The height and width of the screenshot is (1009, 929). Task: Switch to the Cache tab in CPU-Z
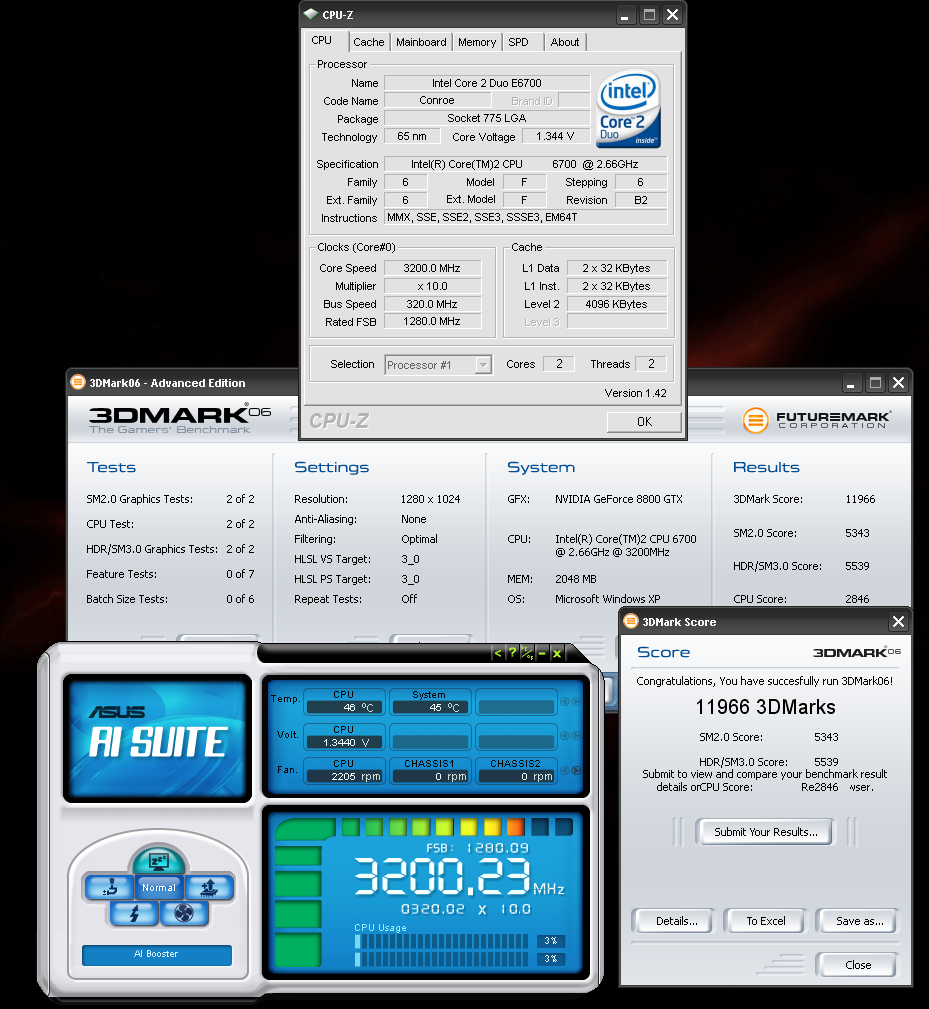(x=369, y=42)
